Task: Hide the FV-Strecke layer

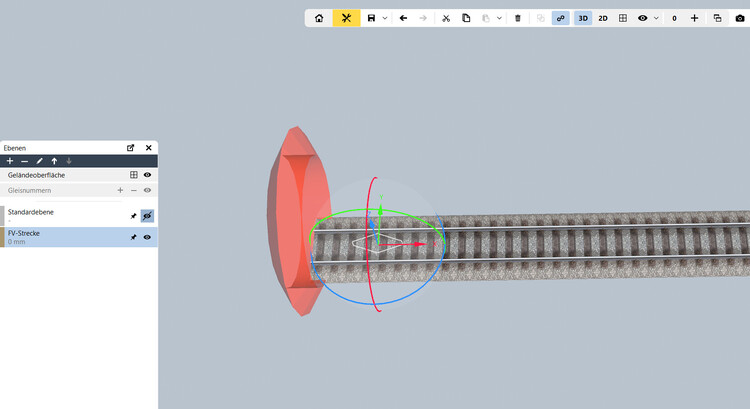Action: click(147, 237)
